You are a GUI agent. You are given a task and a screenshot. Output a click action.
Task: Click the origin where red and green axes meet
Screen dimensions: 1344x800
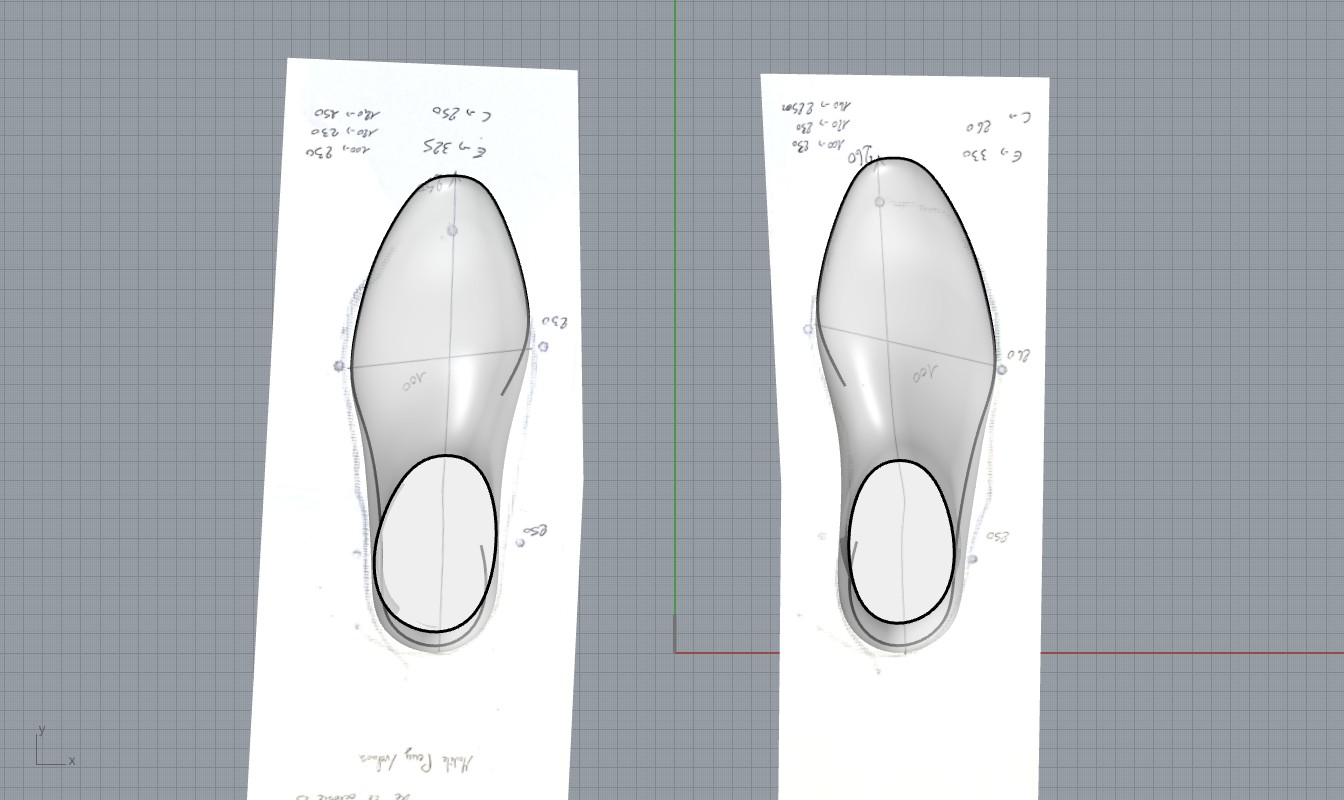675,653
